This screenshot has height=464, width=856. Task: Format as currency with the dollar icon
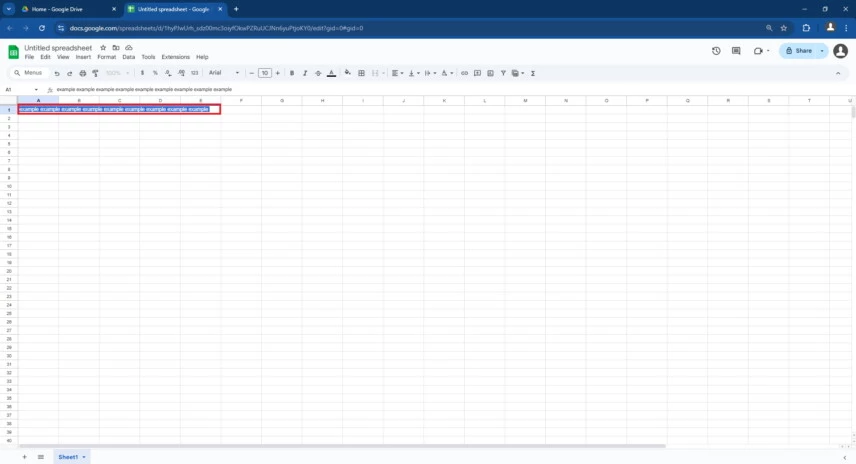click(x=142, y=73)
